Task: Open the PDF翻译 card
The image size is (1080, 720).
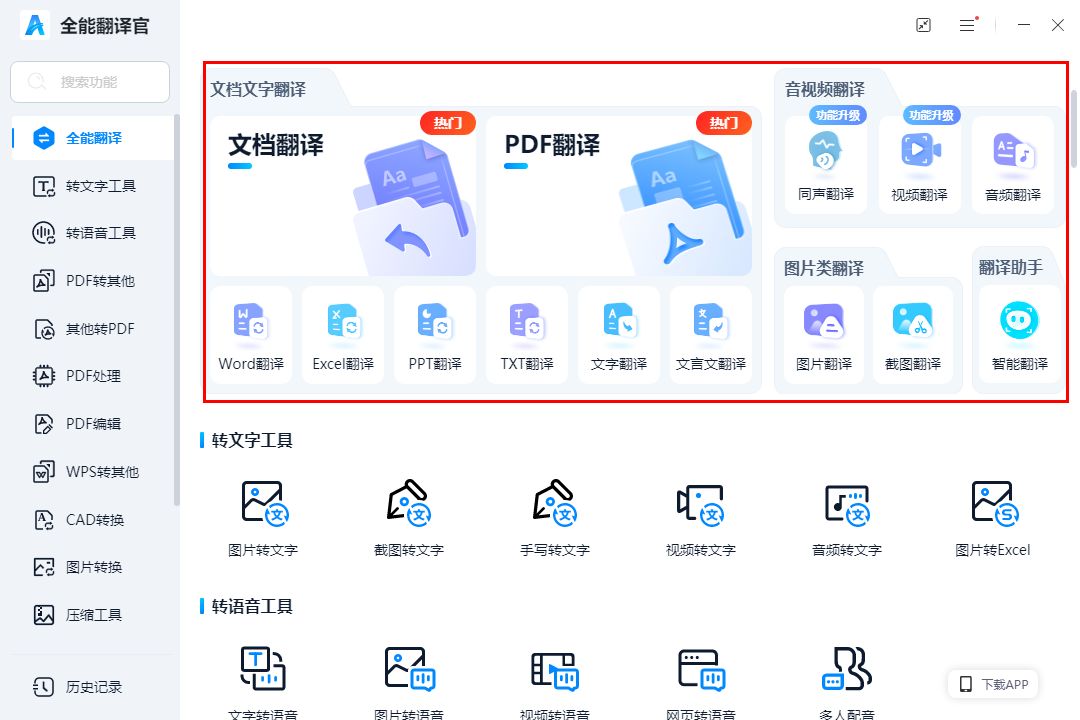Action: [x=619, y=196]
